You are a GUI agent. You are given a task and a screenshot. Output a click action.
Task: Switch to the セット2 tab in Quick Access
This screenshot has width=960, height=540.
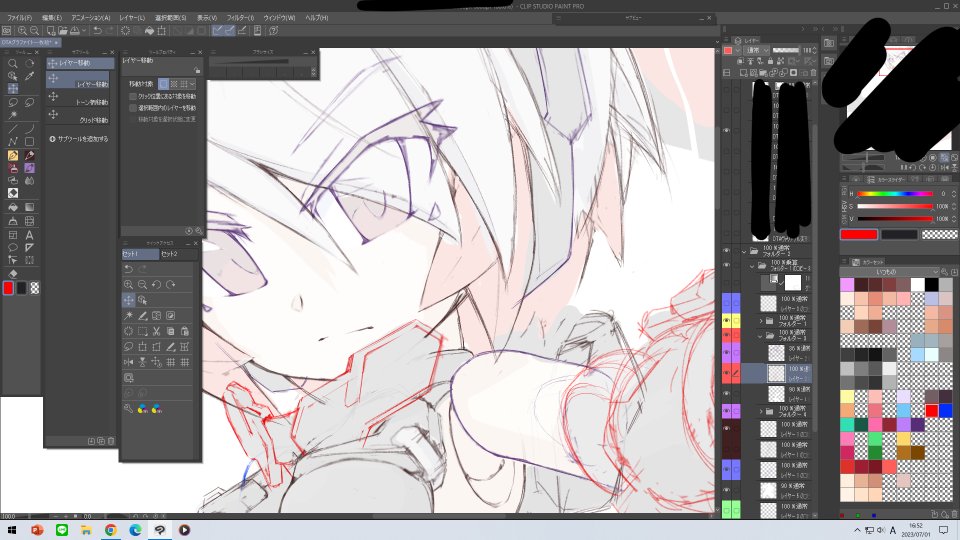179,253
